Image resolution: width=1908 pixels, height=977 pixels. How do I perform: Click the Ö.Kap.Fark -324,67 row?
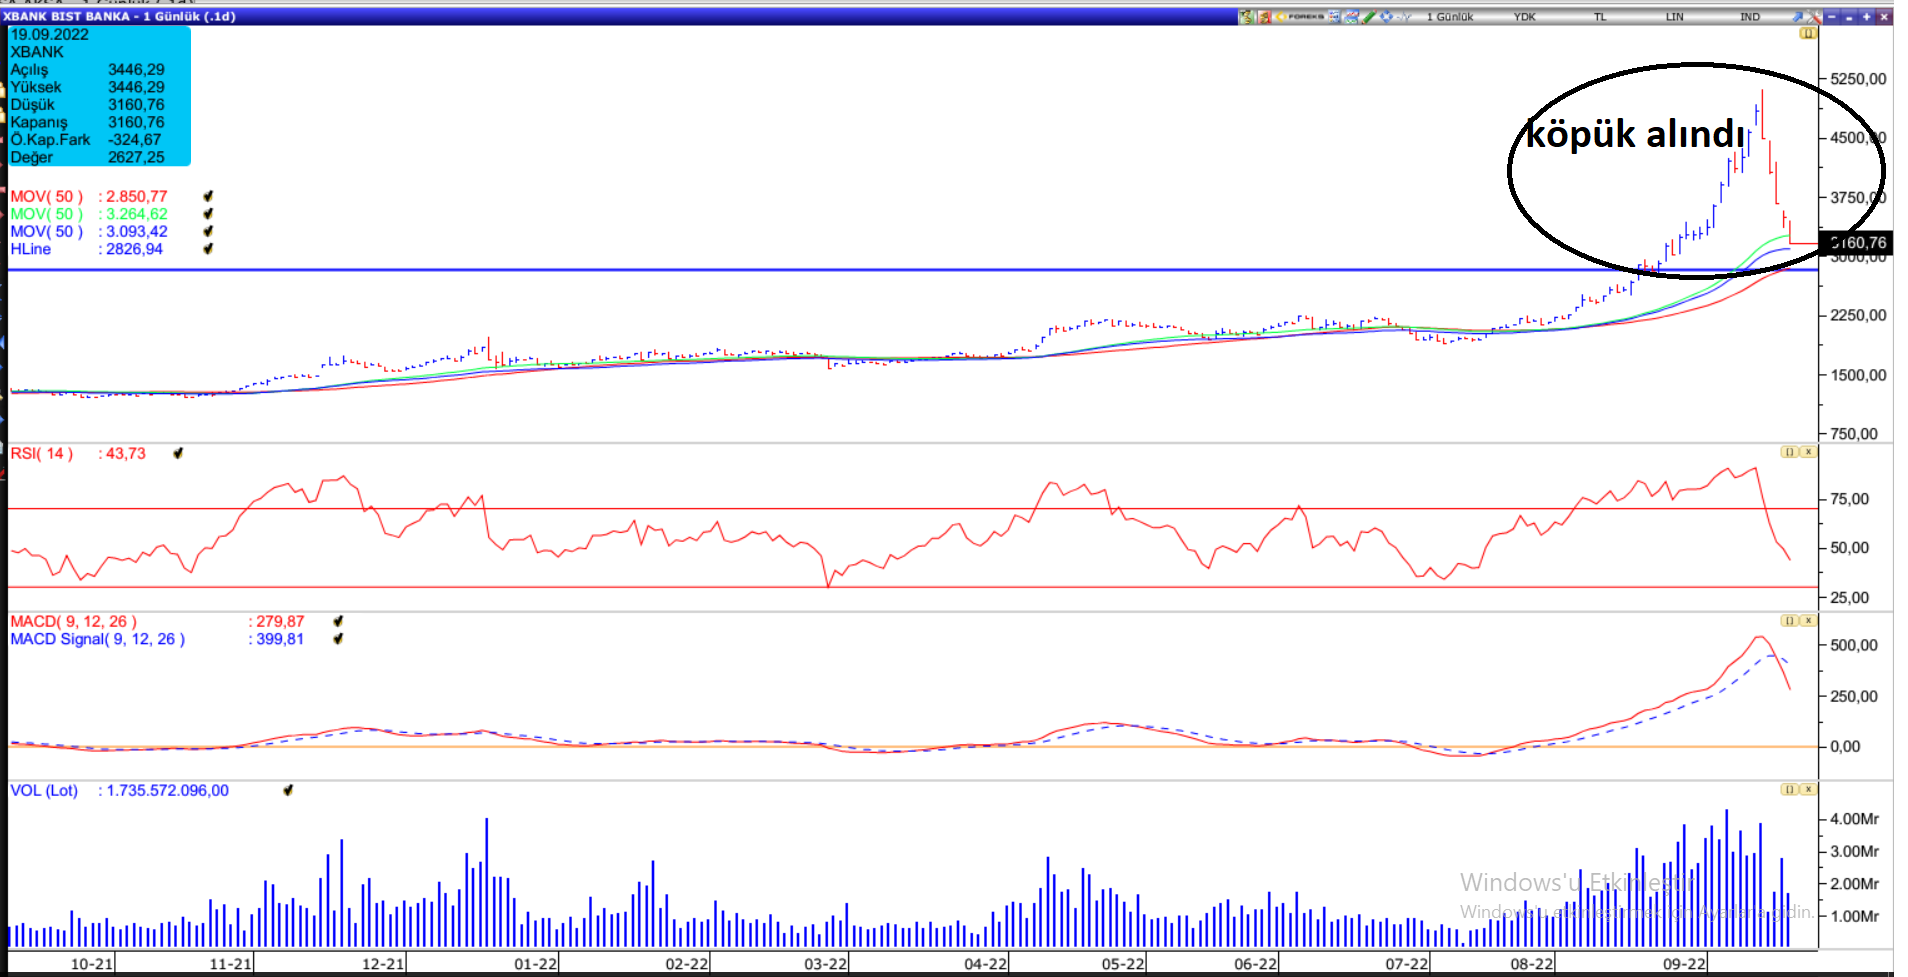88,140
